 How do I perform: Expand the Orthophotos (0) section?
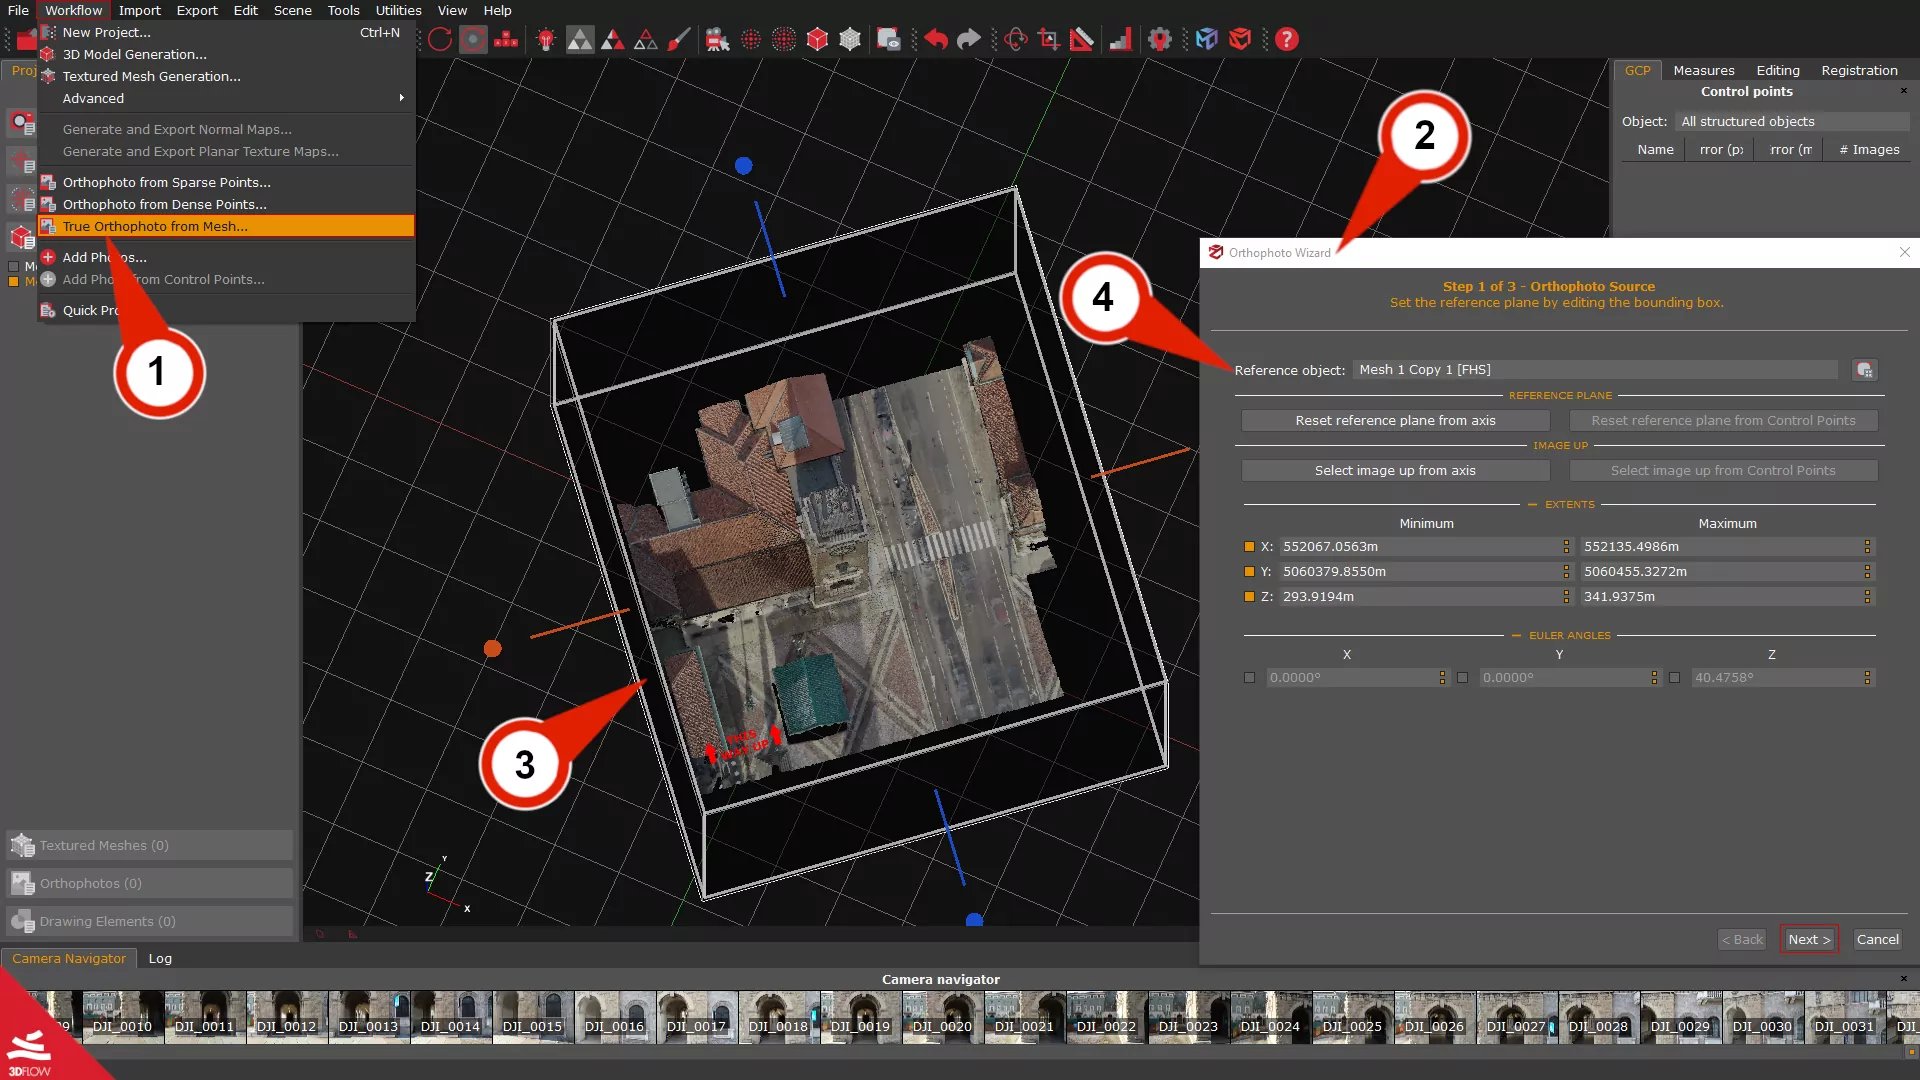click(150, 883)
